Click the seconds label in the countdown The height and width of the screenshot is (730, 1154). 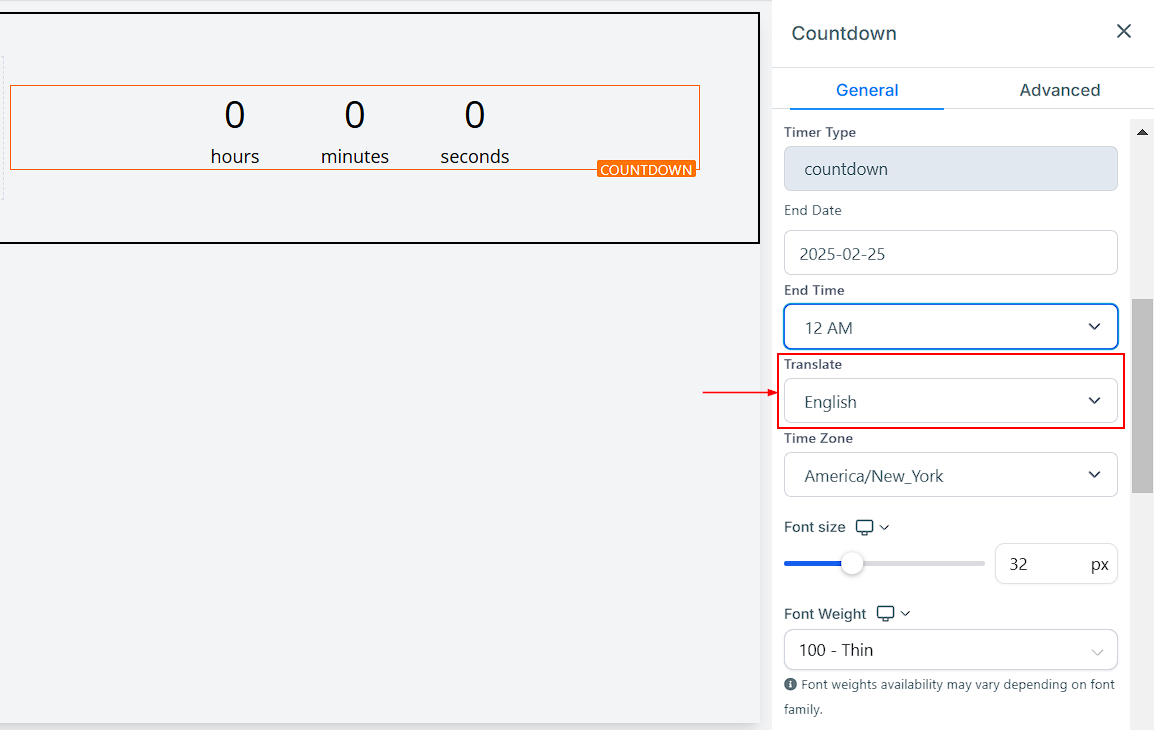click(x=475, y=157)
